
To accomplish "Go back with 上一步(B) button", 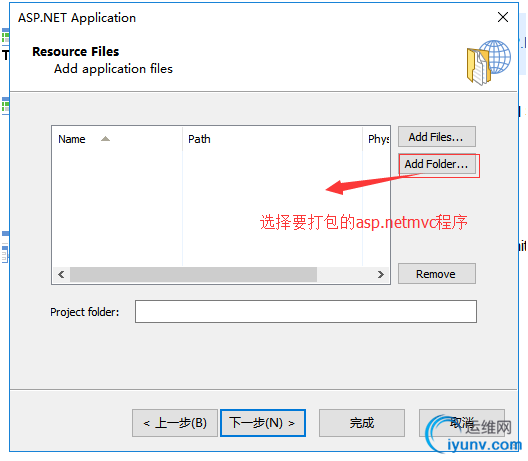I will tap(175, 423).
